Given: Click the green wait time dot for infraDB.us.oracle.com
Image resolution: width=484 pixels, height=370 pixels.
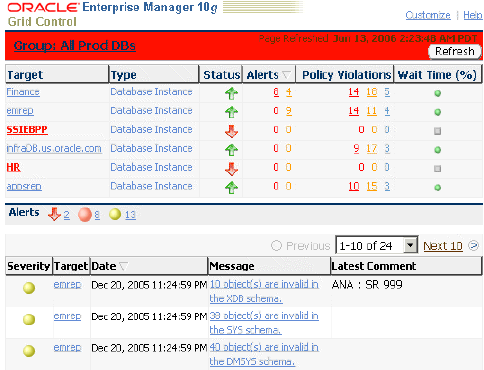Looking at the screenshot, I should (438, 150).
